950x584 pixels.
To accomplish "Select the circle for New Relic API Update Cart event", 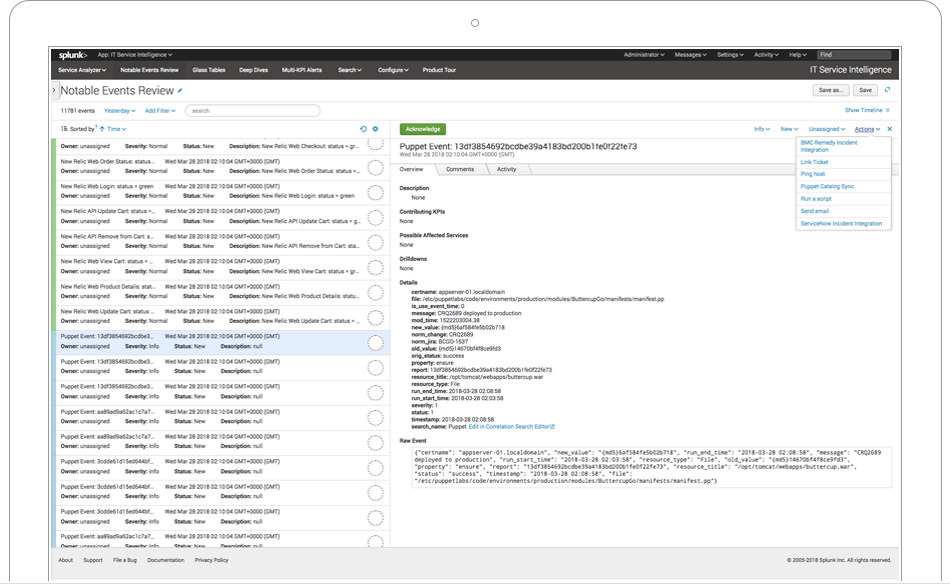I will [x=376, y=217].
